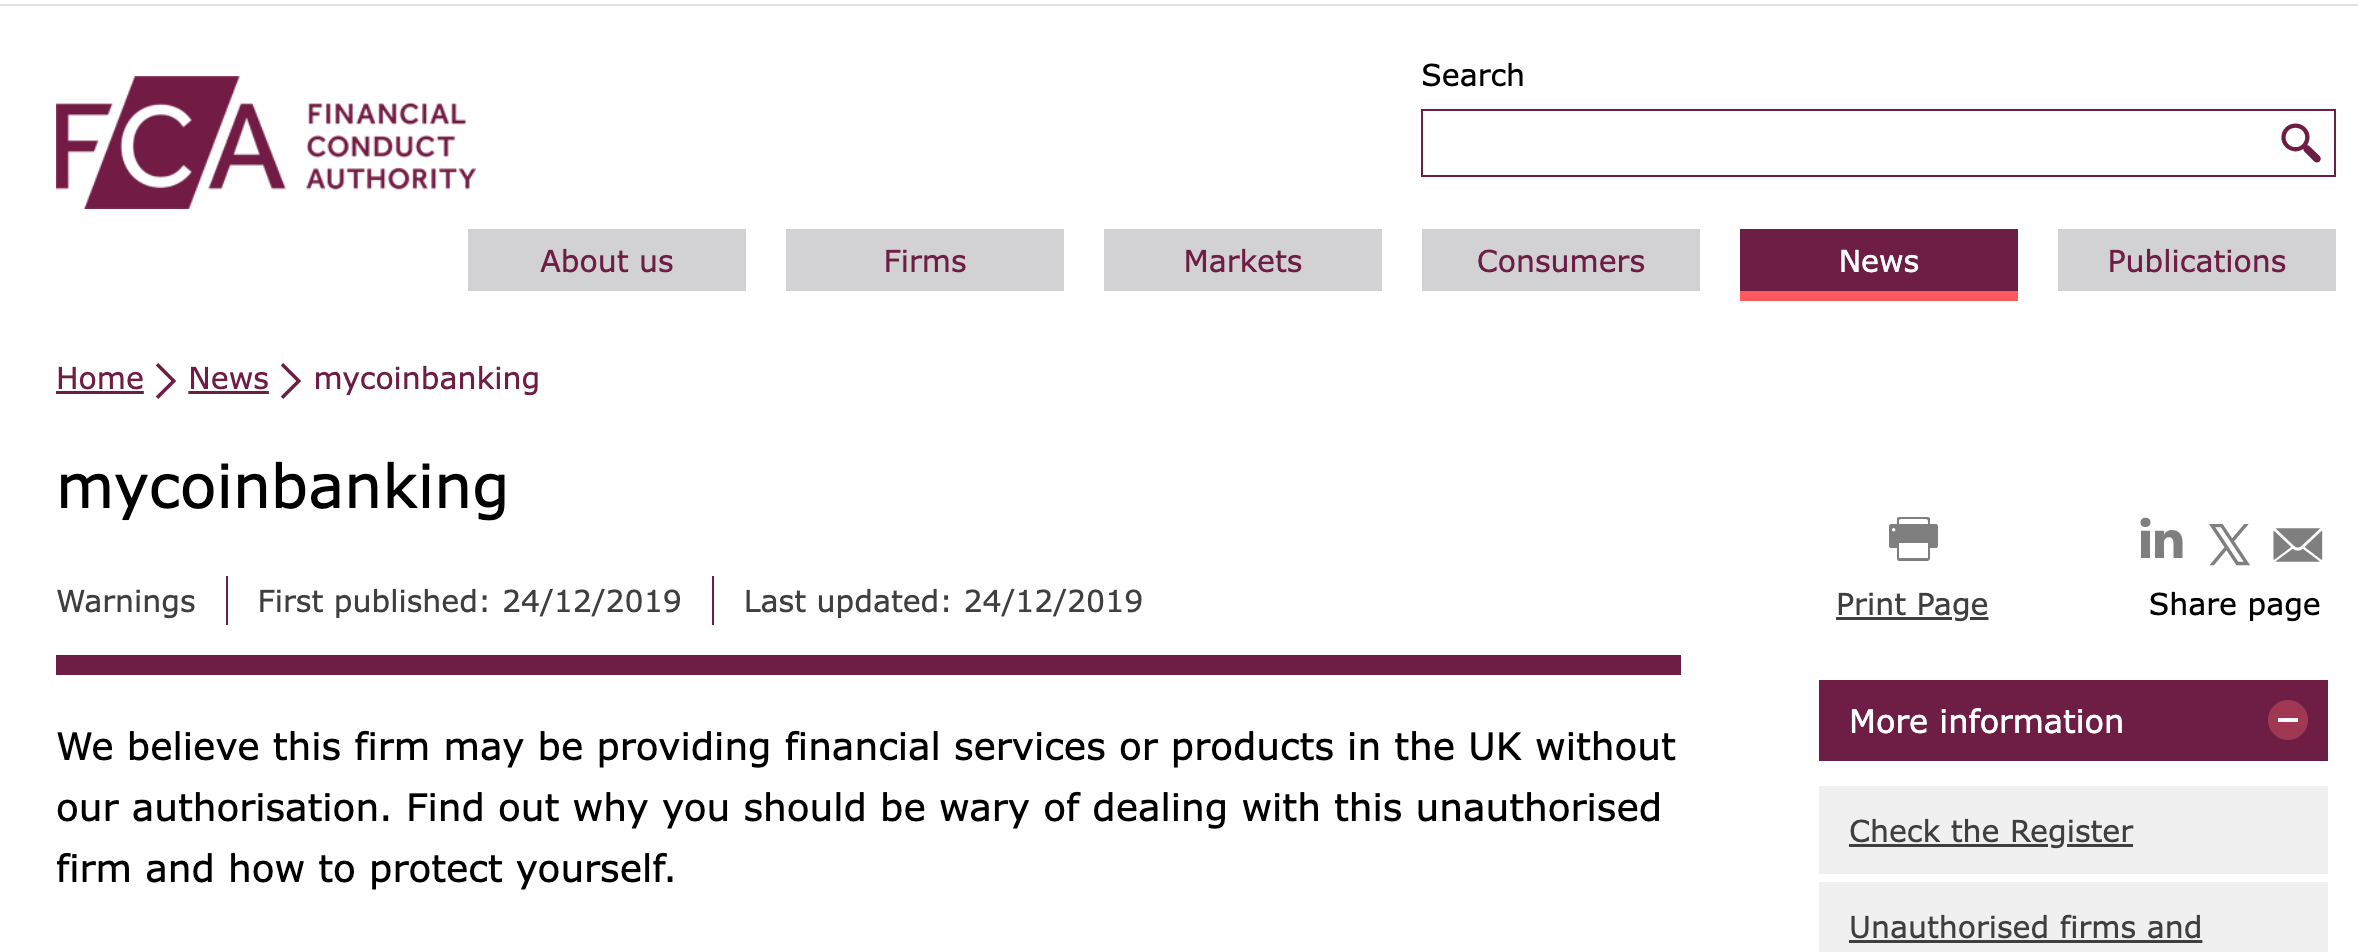
Task: Open Unauthorised firms and link
Action: [2025, 927]
